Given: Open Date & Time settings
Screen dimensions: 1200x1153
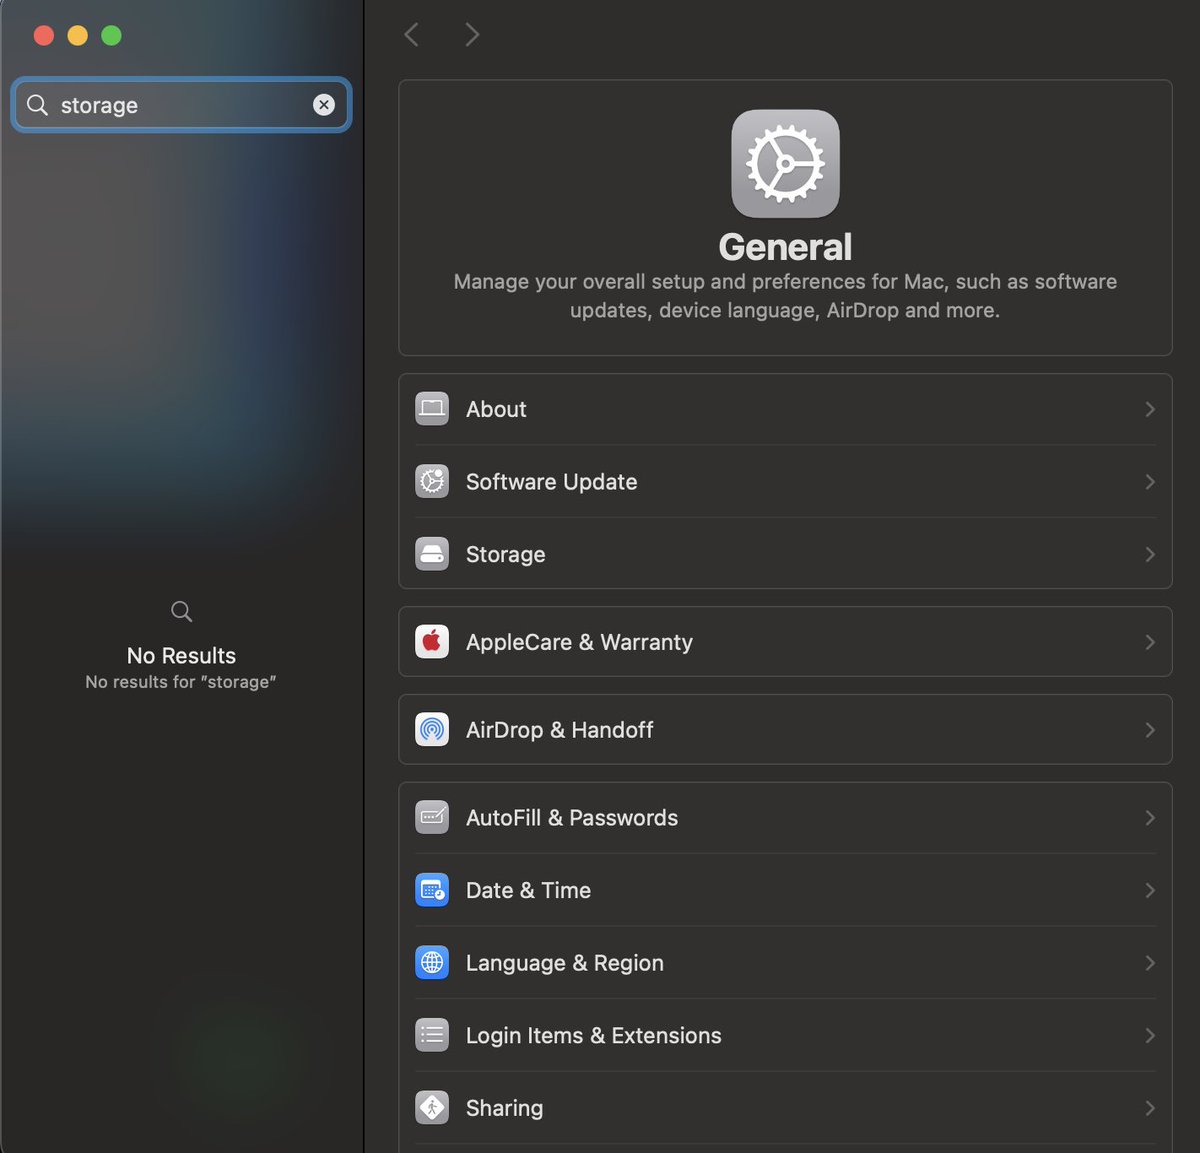Looking at the screenshot, I should (x=785, y=890).
